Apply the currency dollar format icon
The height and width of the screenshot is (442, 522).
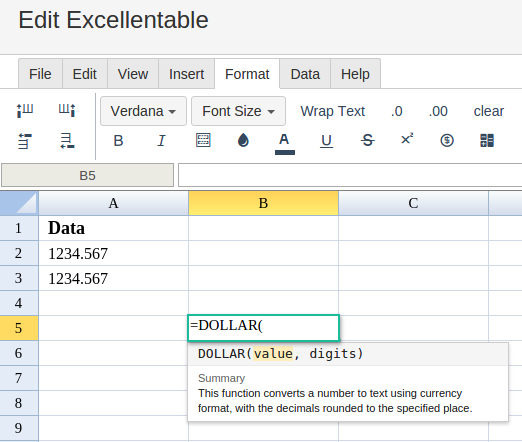[447, 140]
